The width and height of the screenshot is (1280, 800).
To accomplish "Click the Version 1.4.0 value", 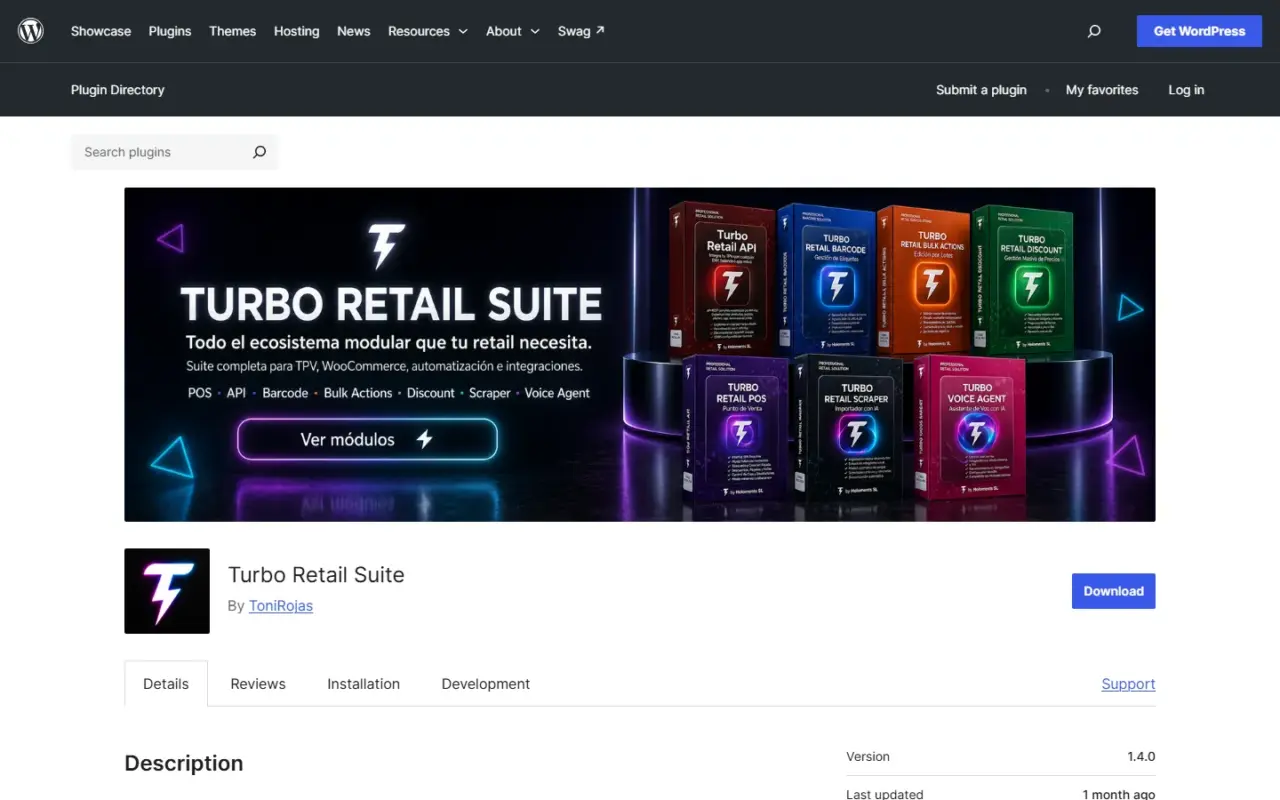I will tap(1141, 757).
